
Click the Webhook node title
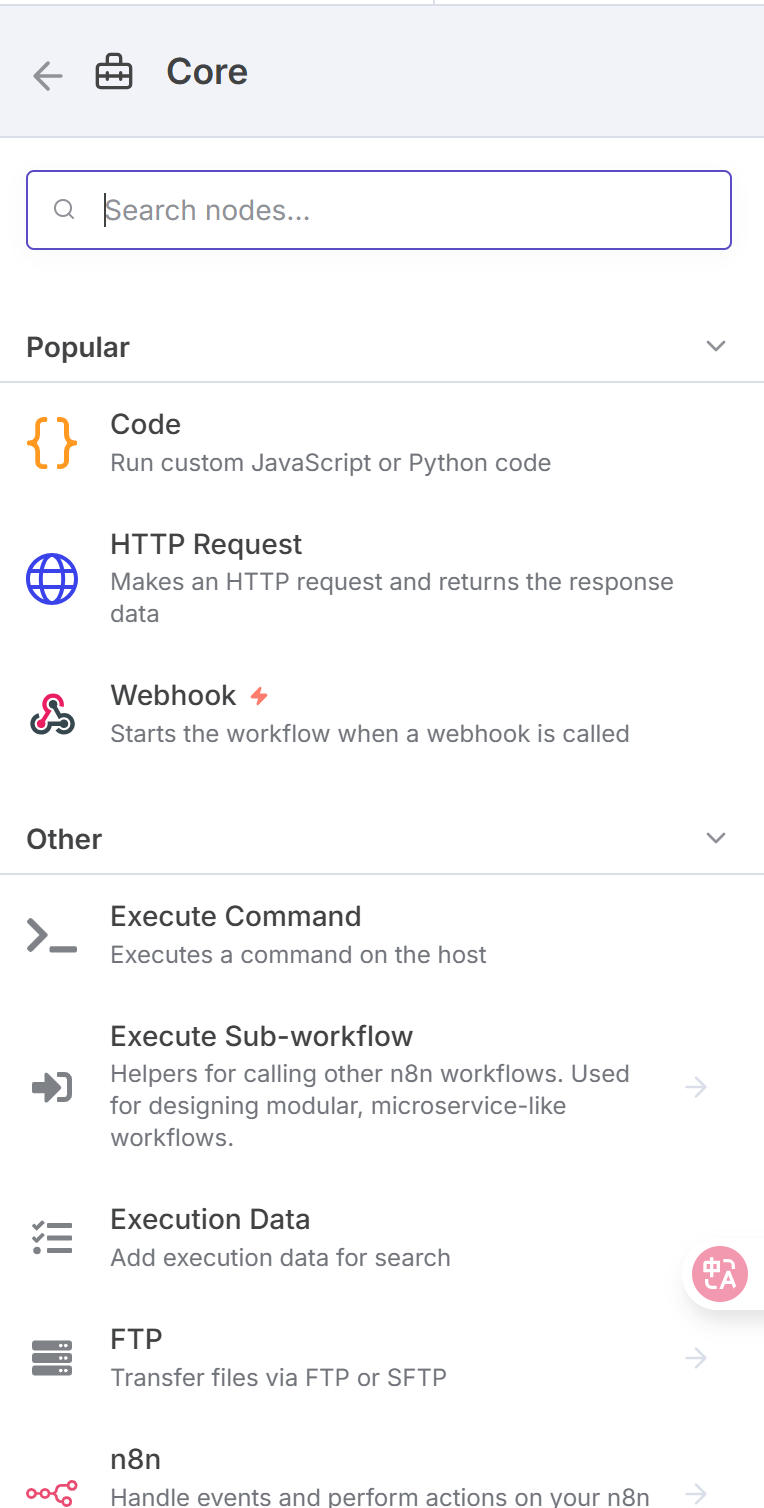coord(173,695)
